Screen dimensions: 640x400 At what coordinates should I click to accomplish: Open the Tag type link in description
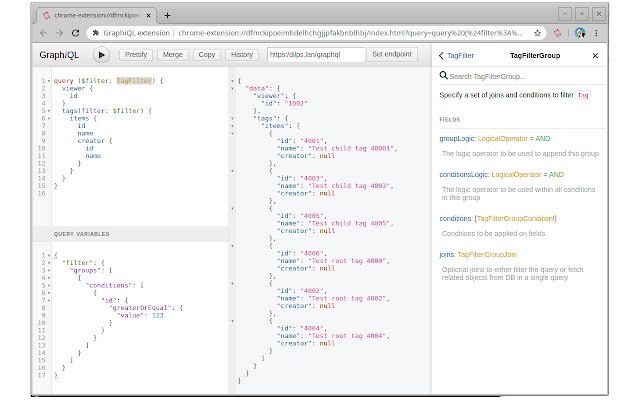(583, 95)
